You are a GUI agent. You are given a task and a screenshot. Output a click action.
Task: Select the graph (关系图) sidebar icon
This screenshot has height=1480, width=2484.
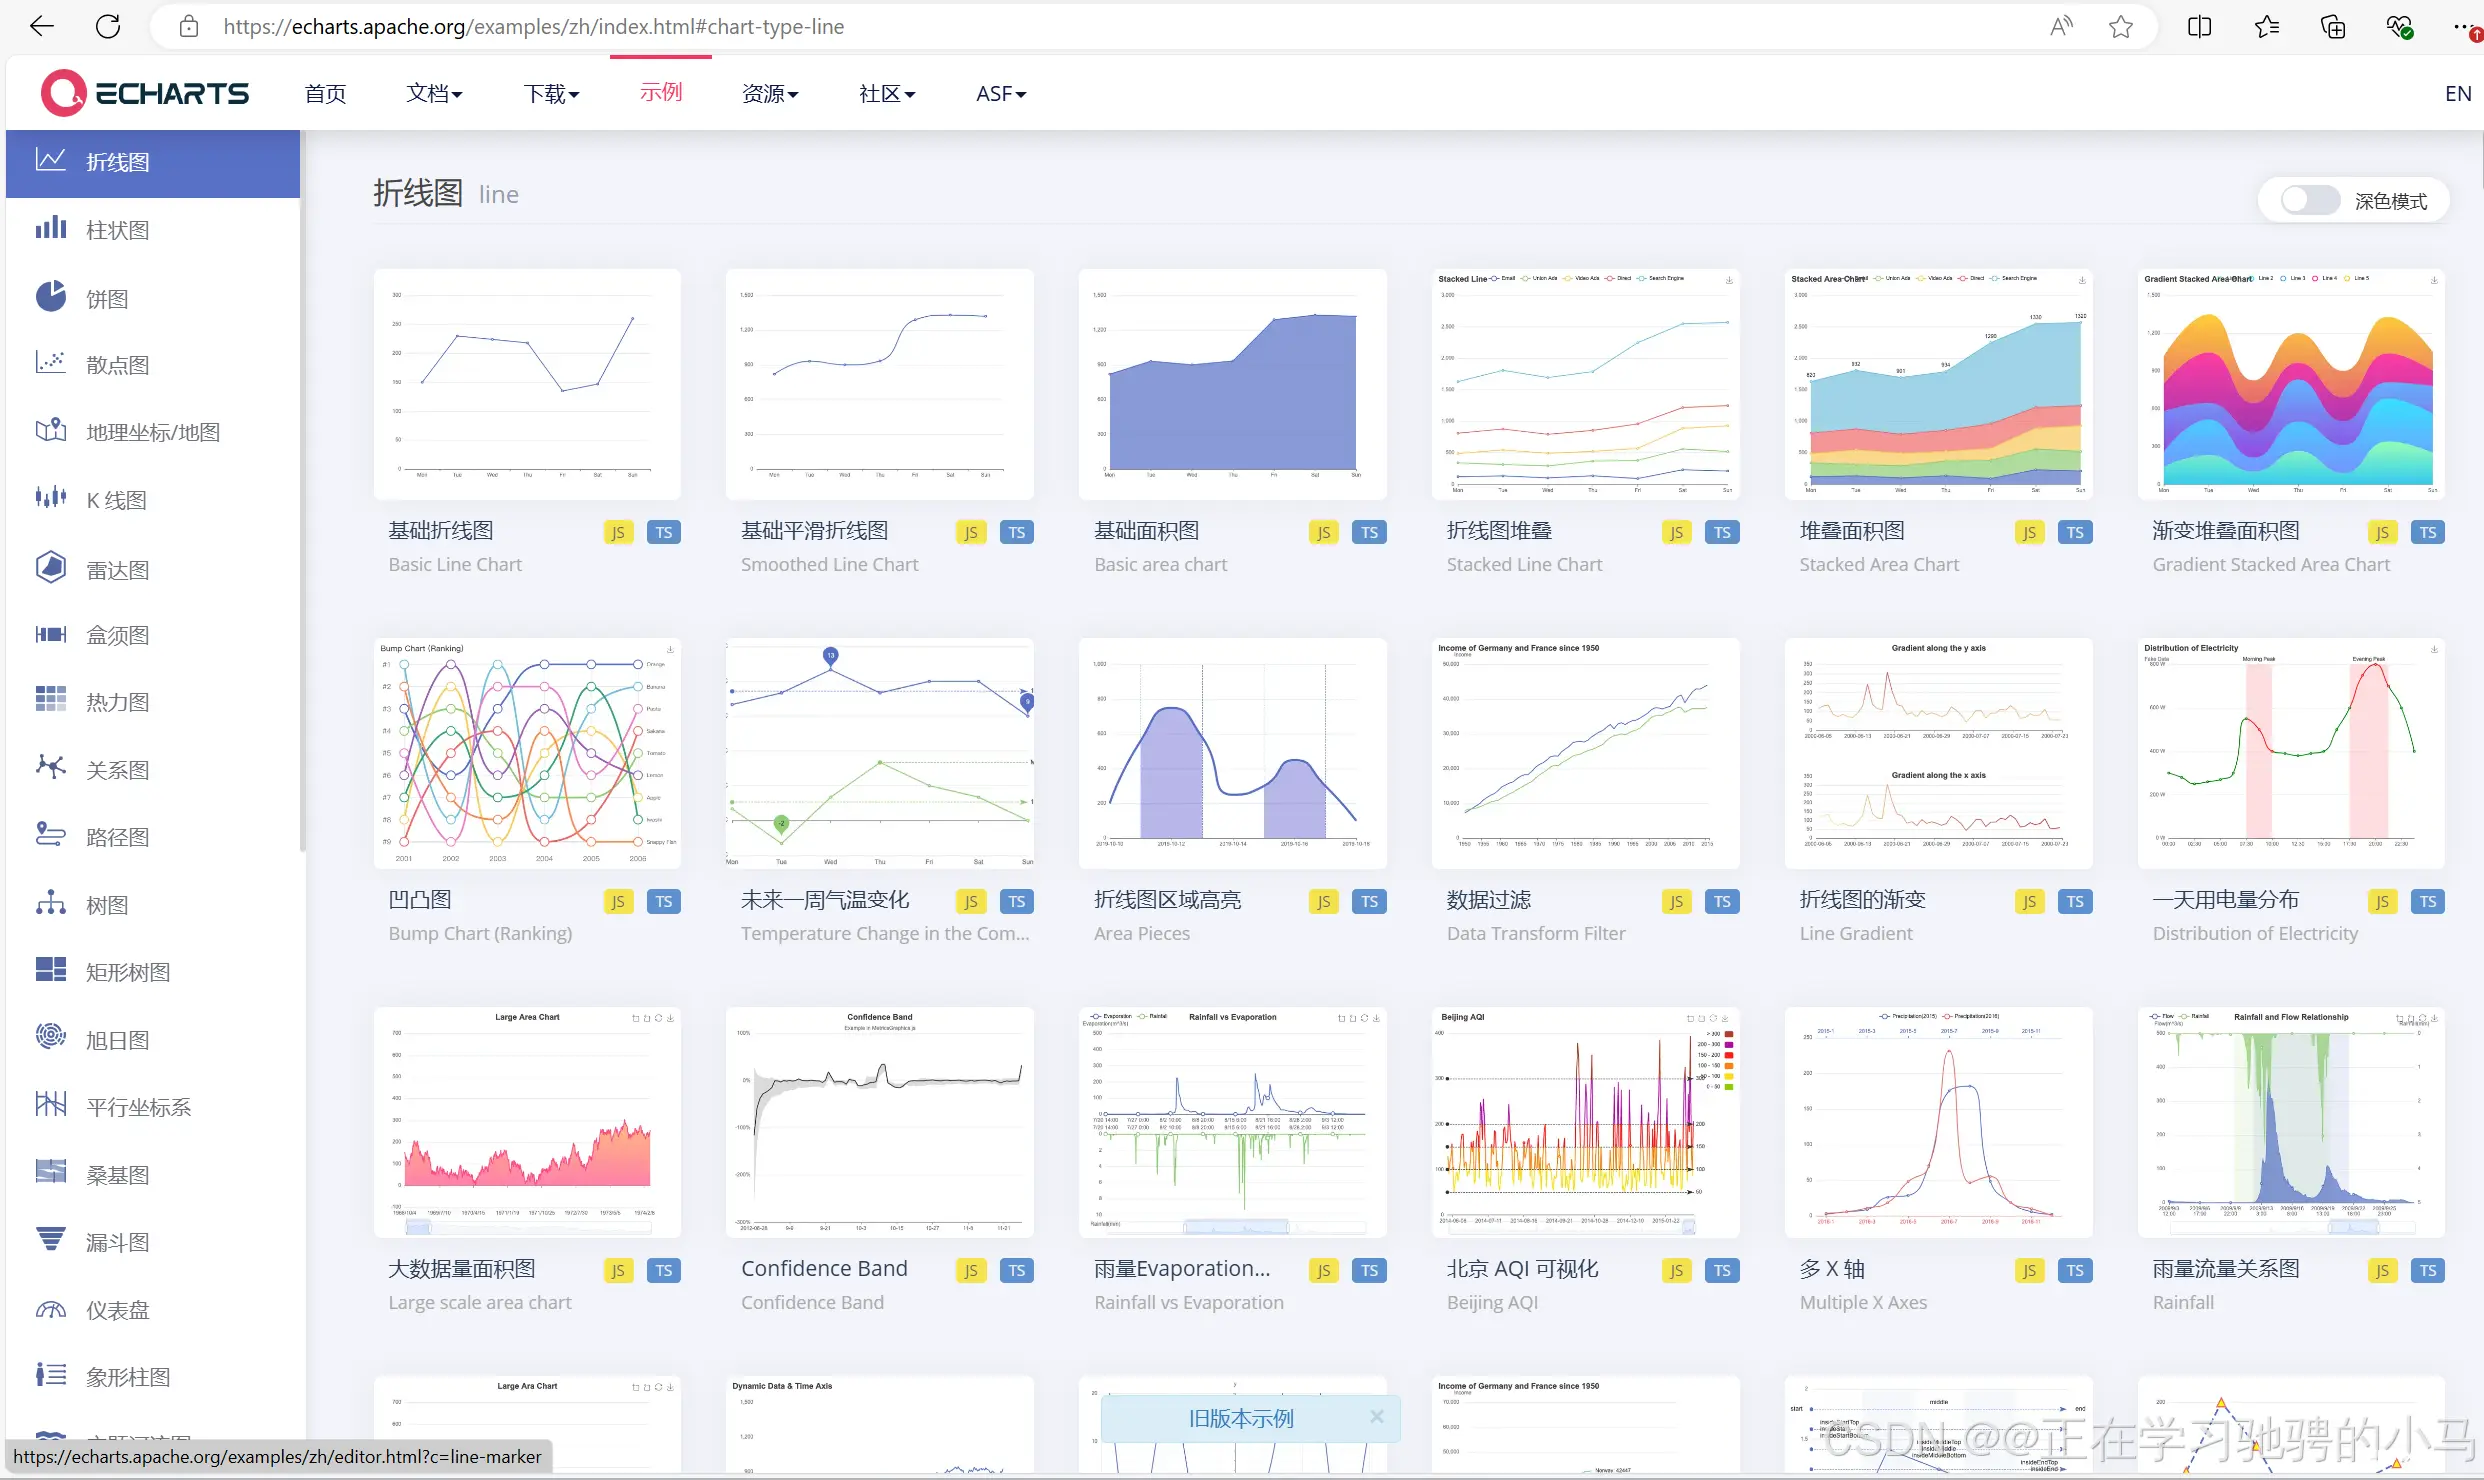click(51, 768)
